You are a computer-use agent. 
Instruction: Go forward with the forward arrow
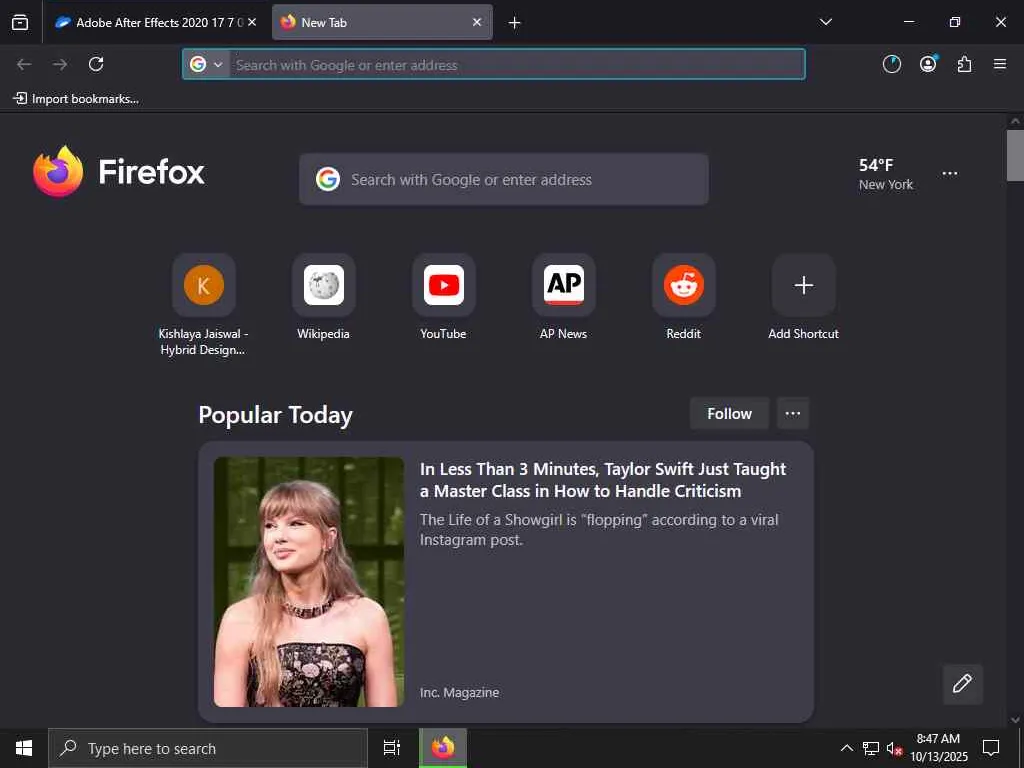point(60,64)
